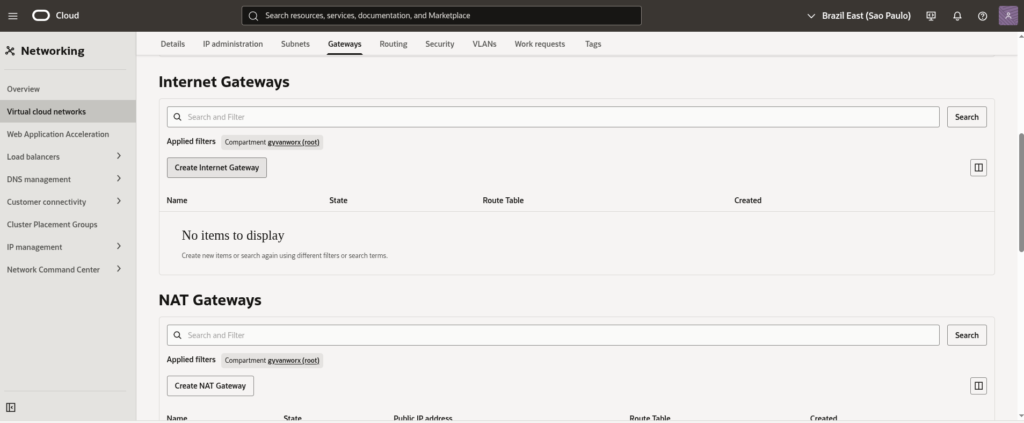
Task: Toggle column settings for NAT Gateways table
Action: (978, 386)
